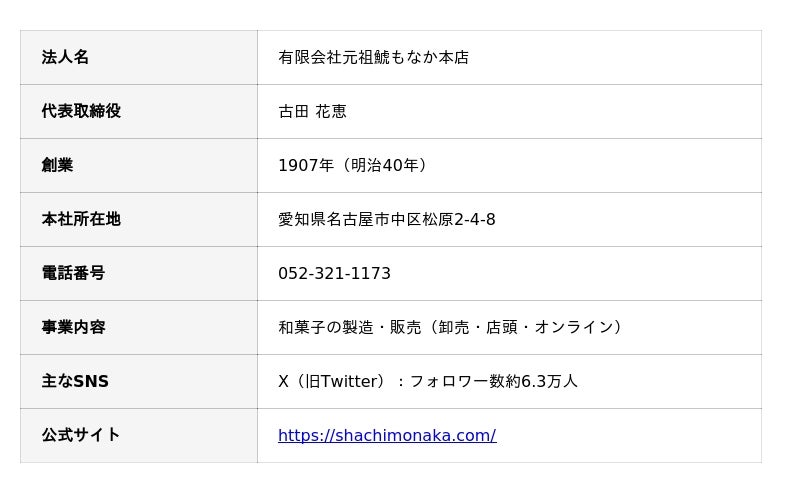
Task: Select the representative's name 古田 花恵
Action: [x=312, y=112]
